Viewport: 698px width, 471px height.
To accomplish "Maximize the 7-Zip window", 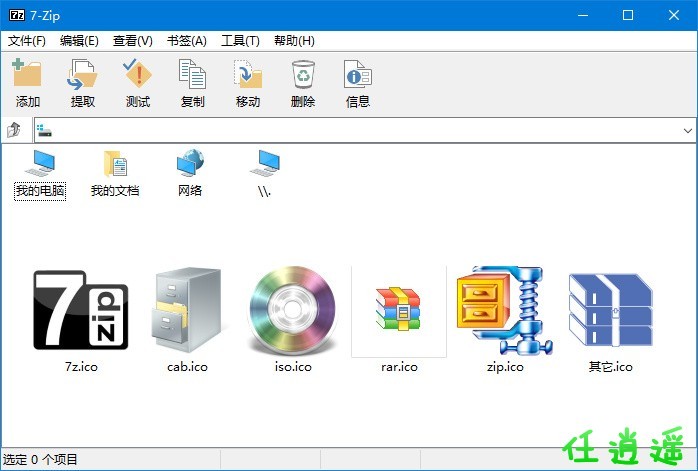I will coord(628,16).
